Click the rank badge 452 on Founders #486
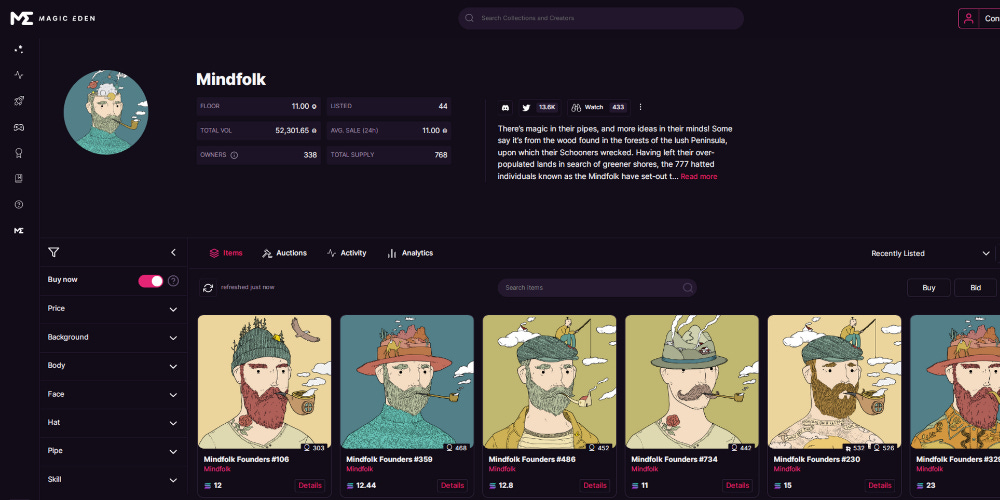Viewport: 1000px width, 500px height. pyautogui.click(x=599, y=448)
